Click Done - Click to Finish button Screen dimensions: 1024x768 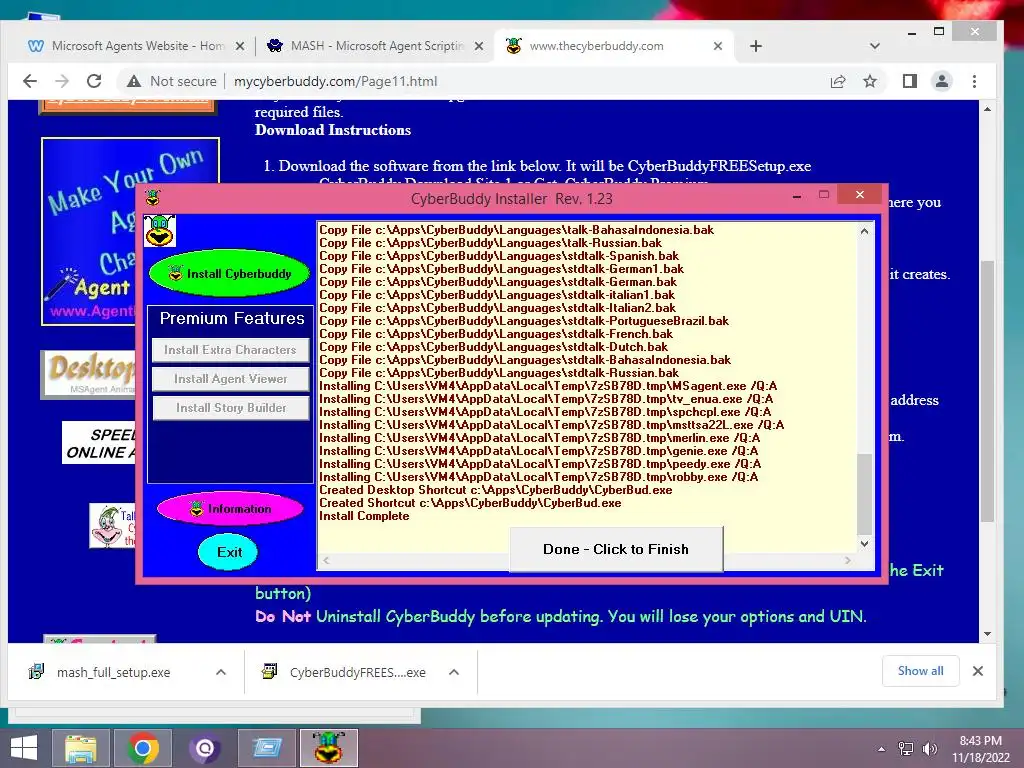(616, 549)
